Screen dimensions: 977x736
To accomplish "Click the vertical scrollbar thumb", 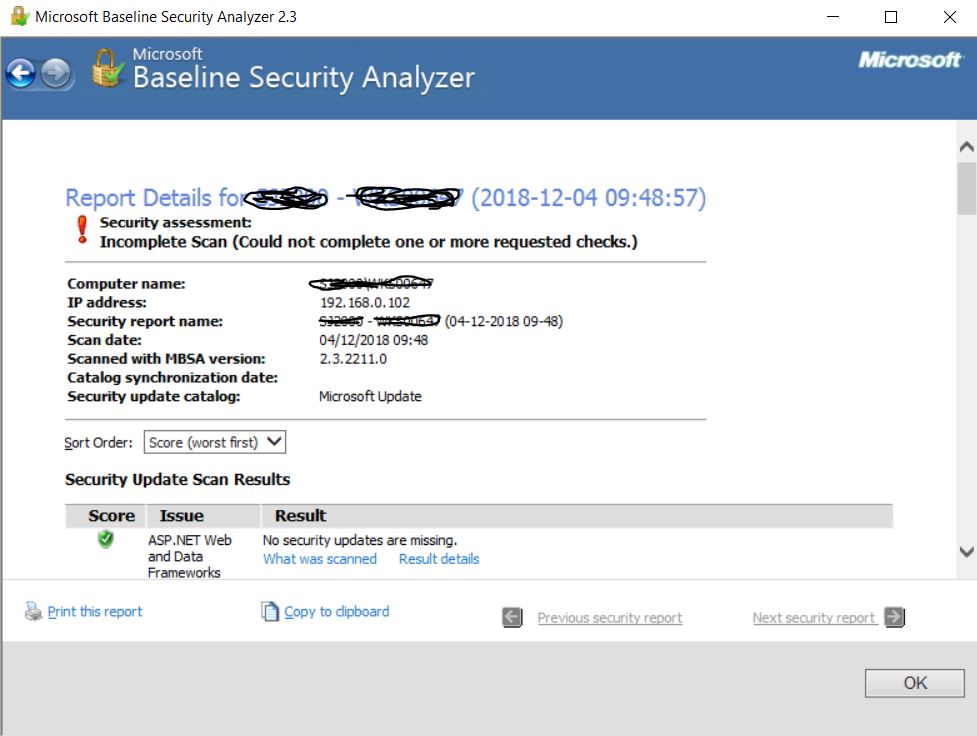I will coord(966,189).
